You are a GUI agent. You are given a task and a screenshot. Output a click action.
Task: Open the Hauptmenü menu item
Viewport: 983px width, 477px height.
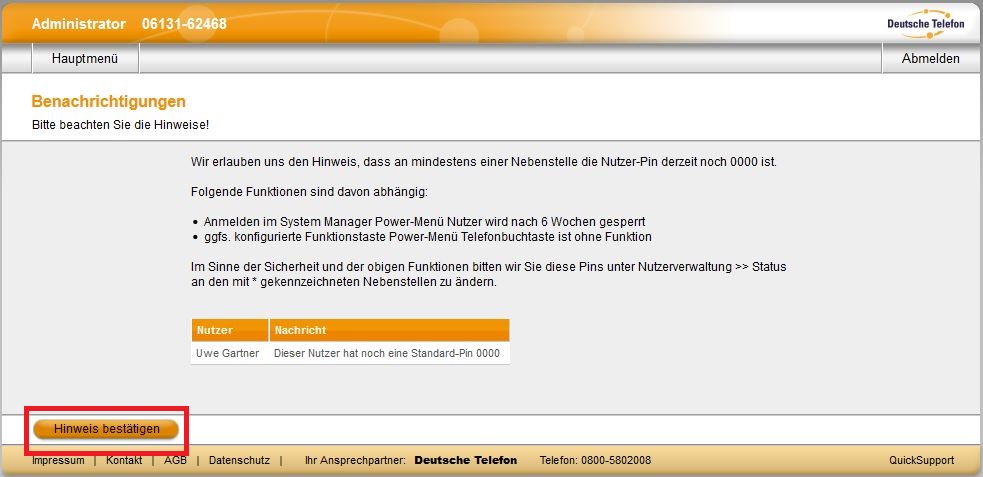coord(85,59)
